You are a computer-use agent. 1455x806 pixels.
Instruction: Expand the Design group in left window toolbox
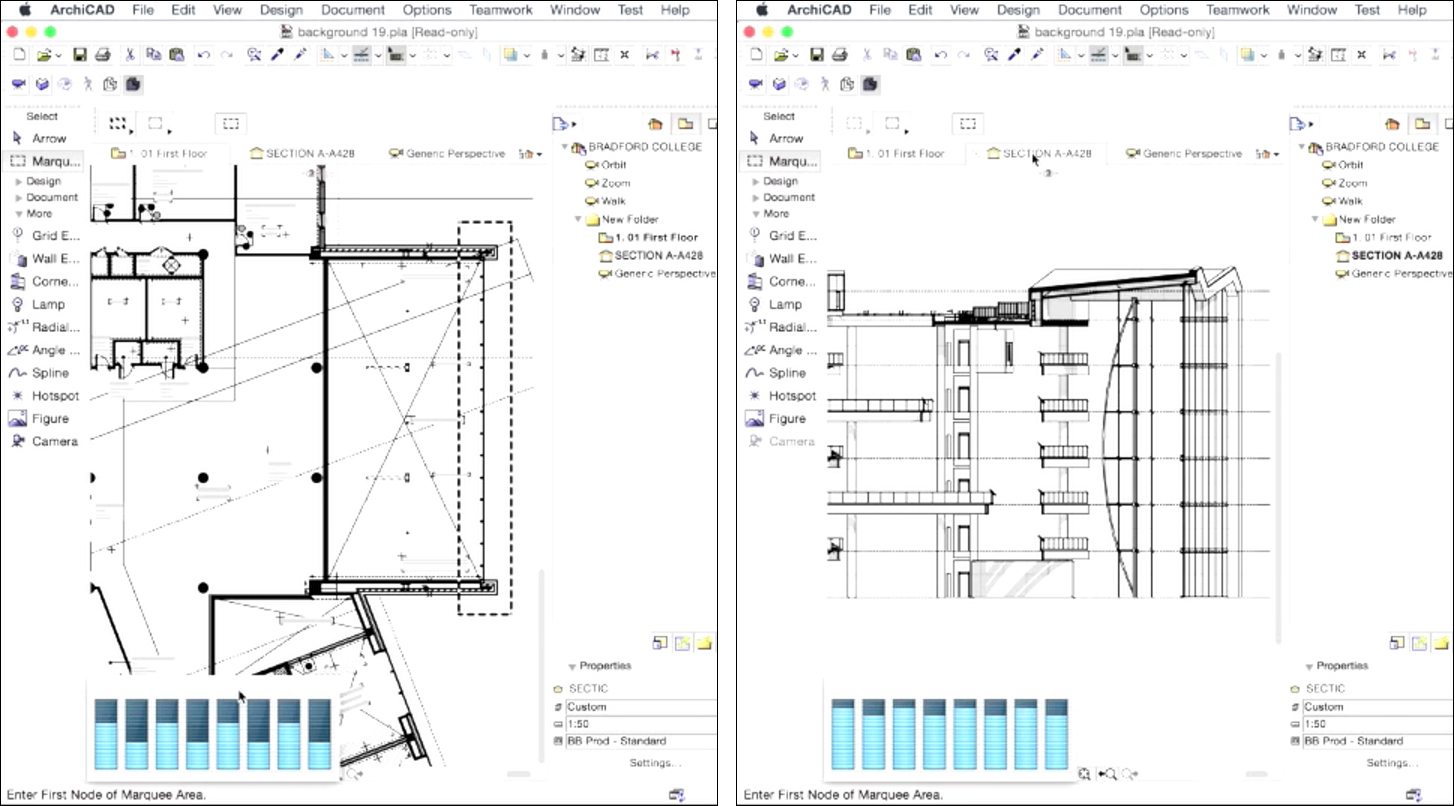19,181
